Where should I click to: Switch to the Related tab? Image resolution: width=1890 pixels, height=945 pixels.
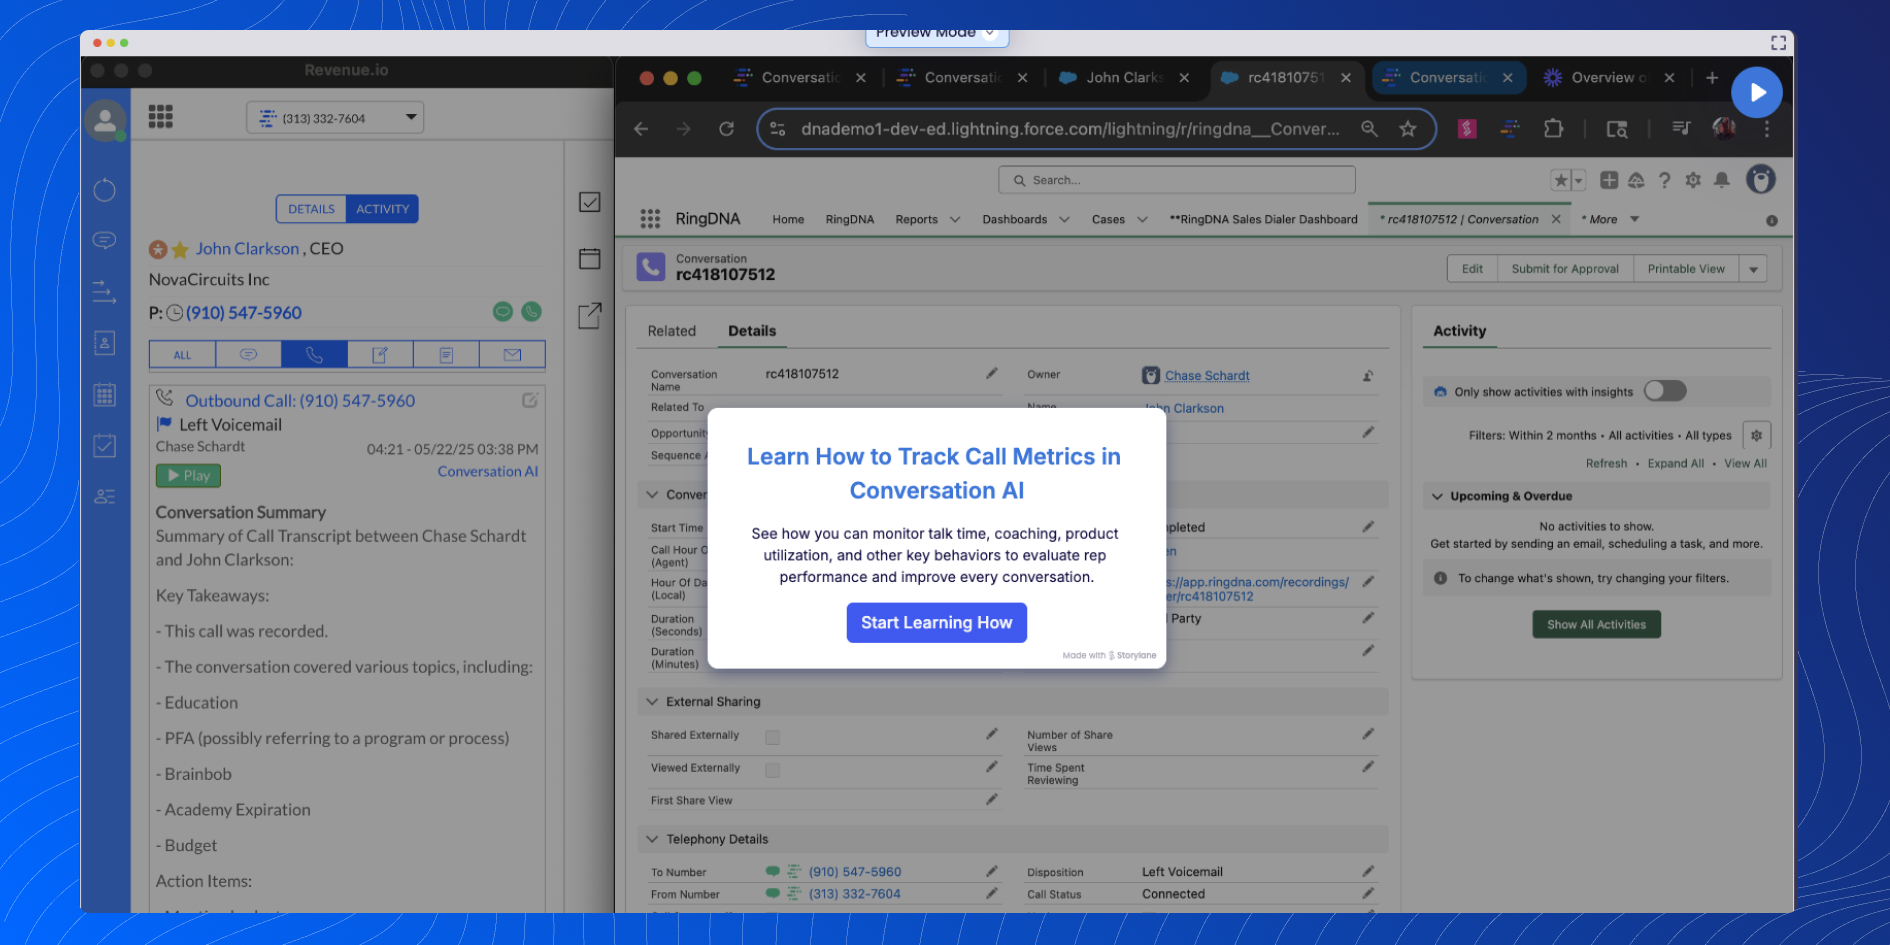671,331
